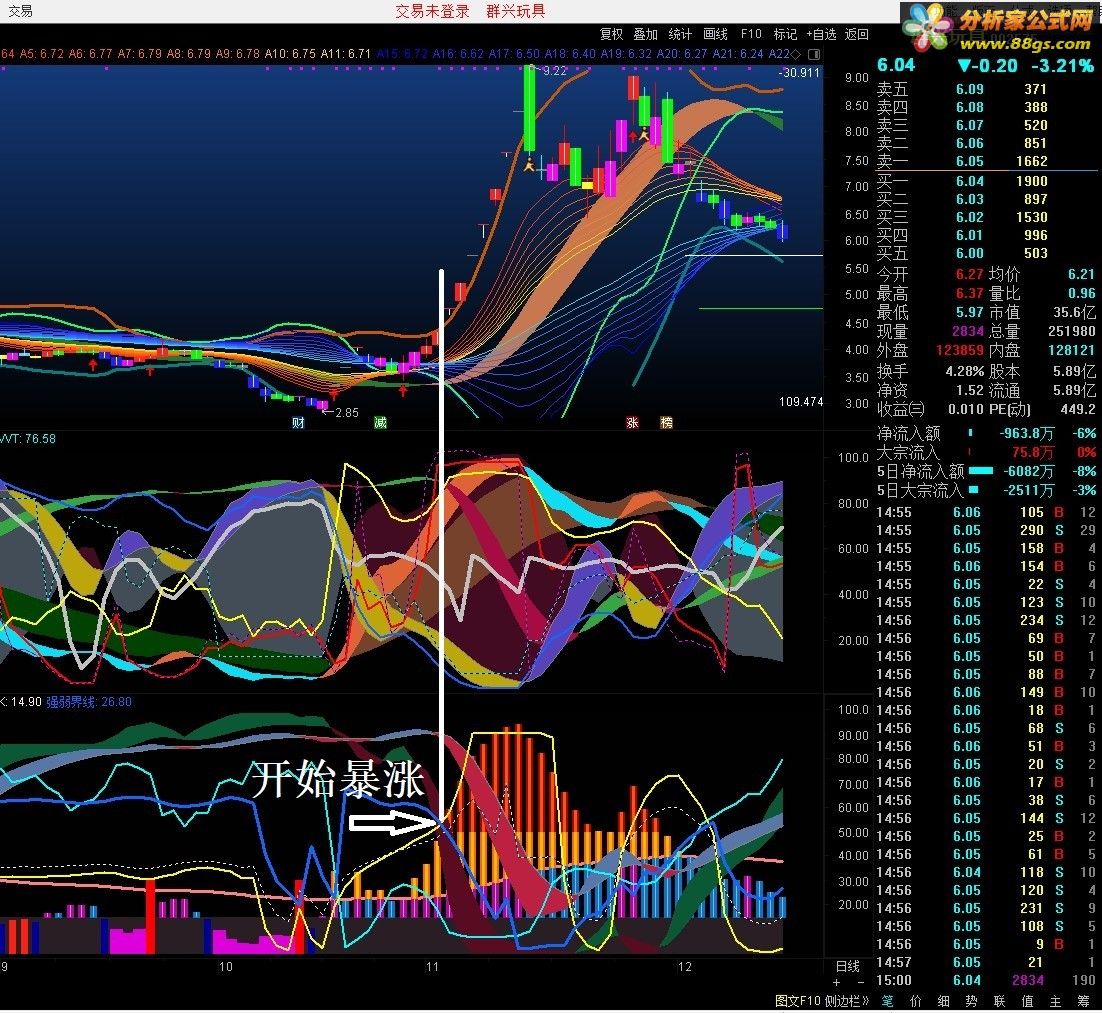Viewport: 1102px width, 1013px height.
Task: Click the 2.85 low price label
Action: coord(346,413)
